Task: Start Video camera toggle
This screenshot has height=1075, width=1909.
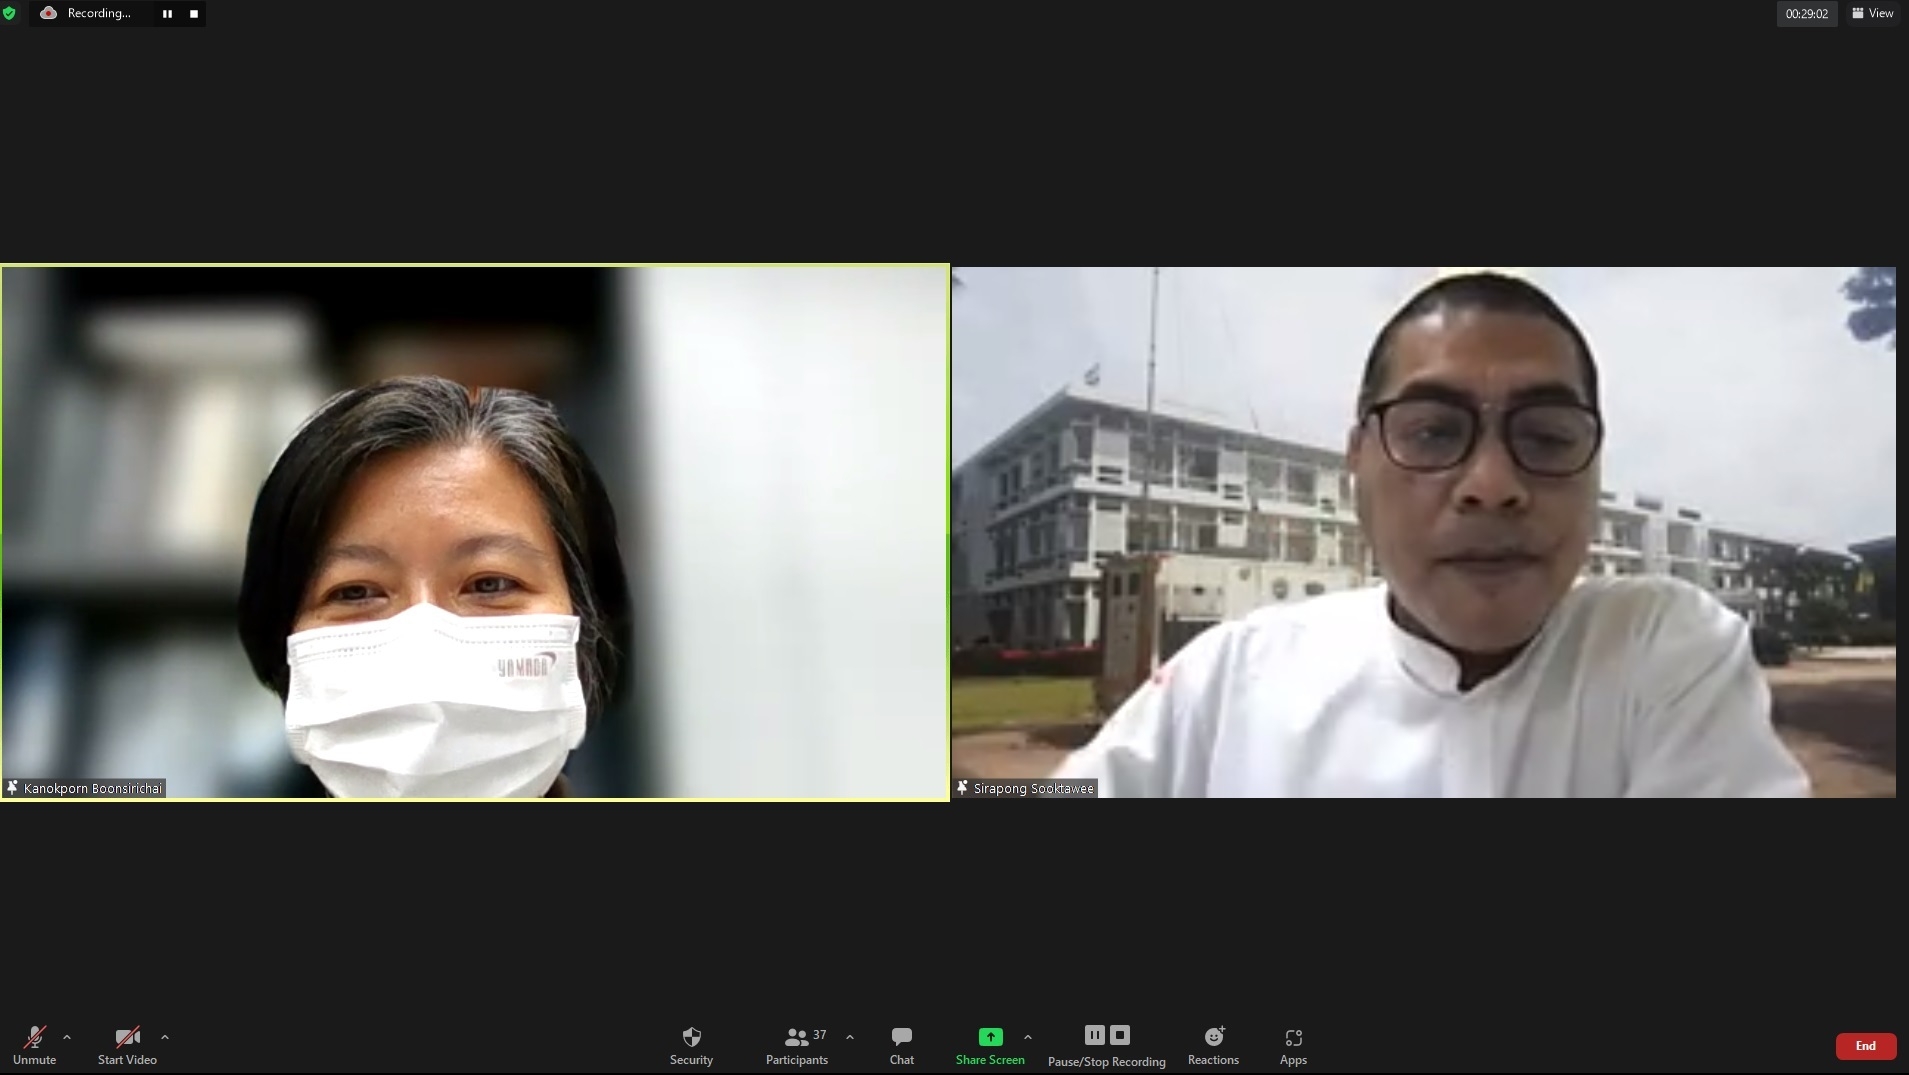Action: [127, 1046]
